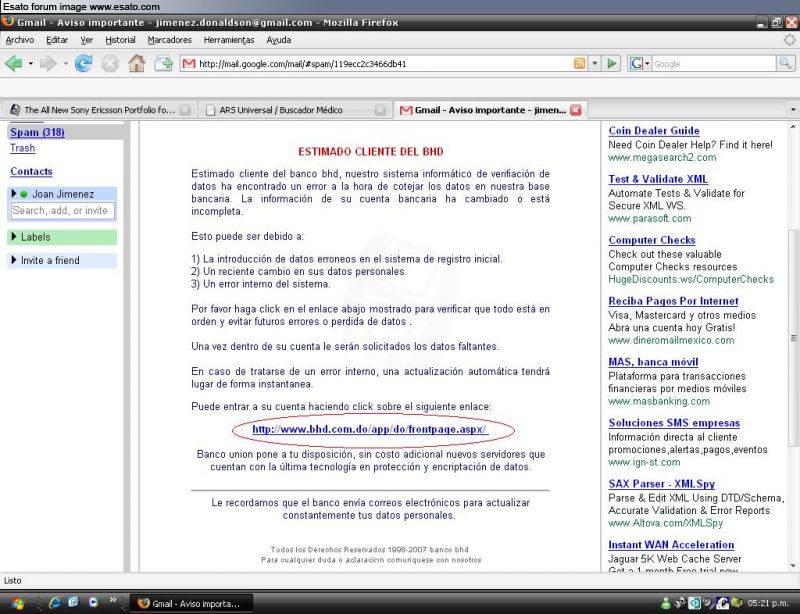This screenshot has height=614, width=800.
Task: Expand the Joan Jimenez chat status triangle
Action: tap(14, 193)
